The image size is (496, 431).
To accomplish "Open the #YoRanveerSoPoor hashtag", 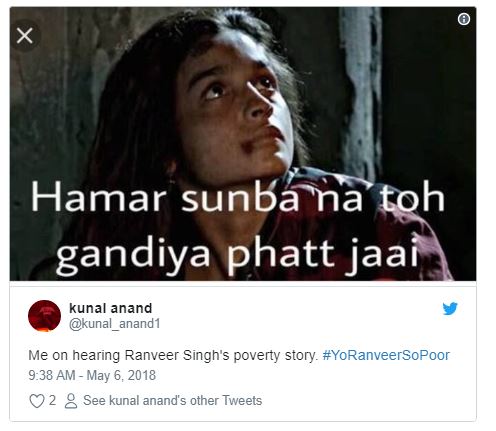I will 386,355.
